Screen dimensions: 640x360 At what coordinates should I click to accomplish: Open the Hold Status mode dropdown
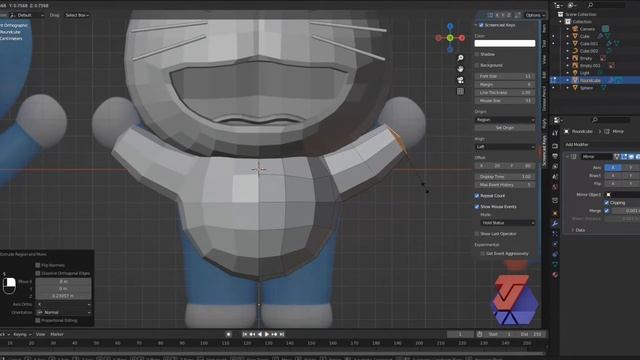[x=508, y=223]
